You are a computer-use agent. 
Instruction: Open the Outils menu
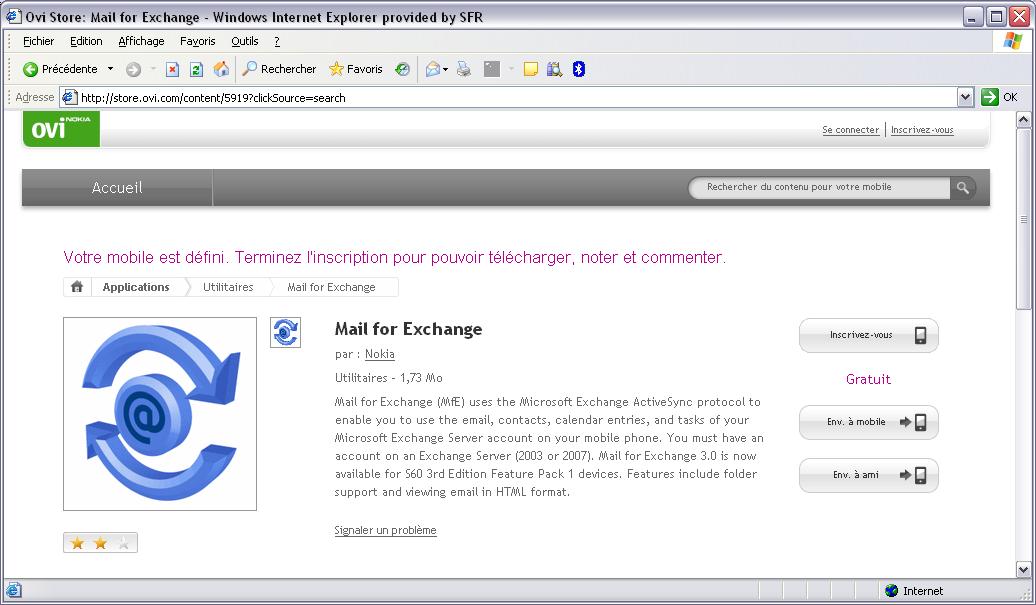[244, 41]
